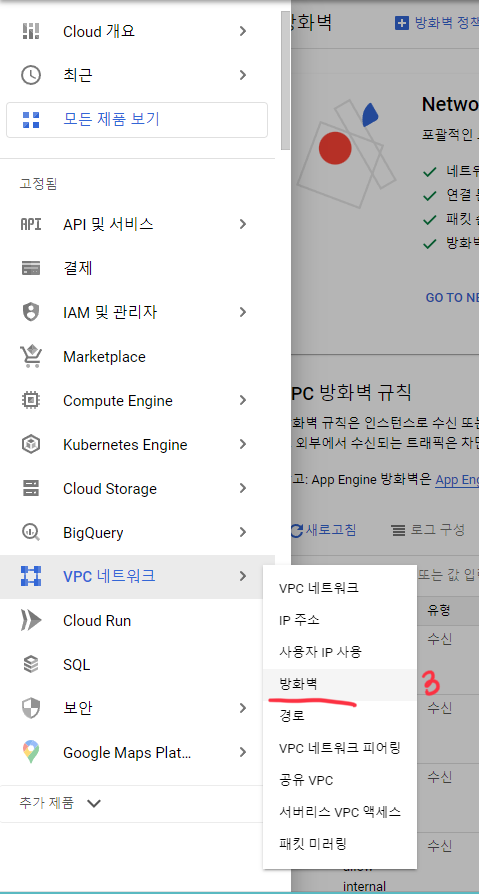Click the Compute Engine chip icon
479x894 pixels.
click(x=31, y=400)
